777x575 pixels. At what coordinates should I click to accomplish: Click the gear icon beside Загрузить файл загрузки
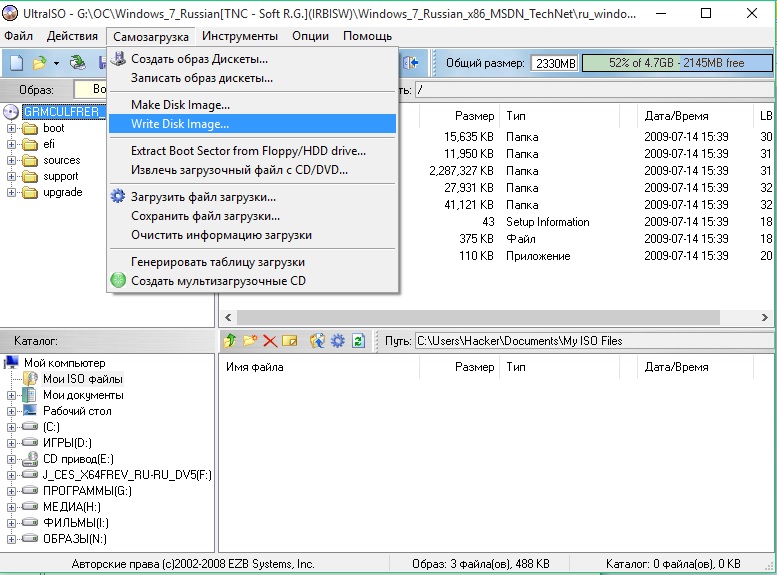(117, 196)
